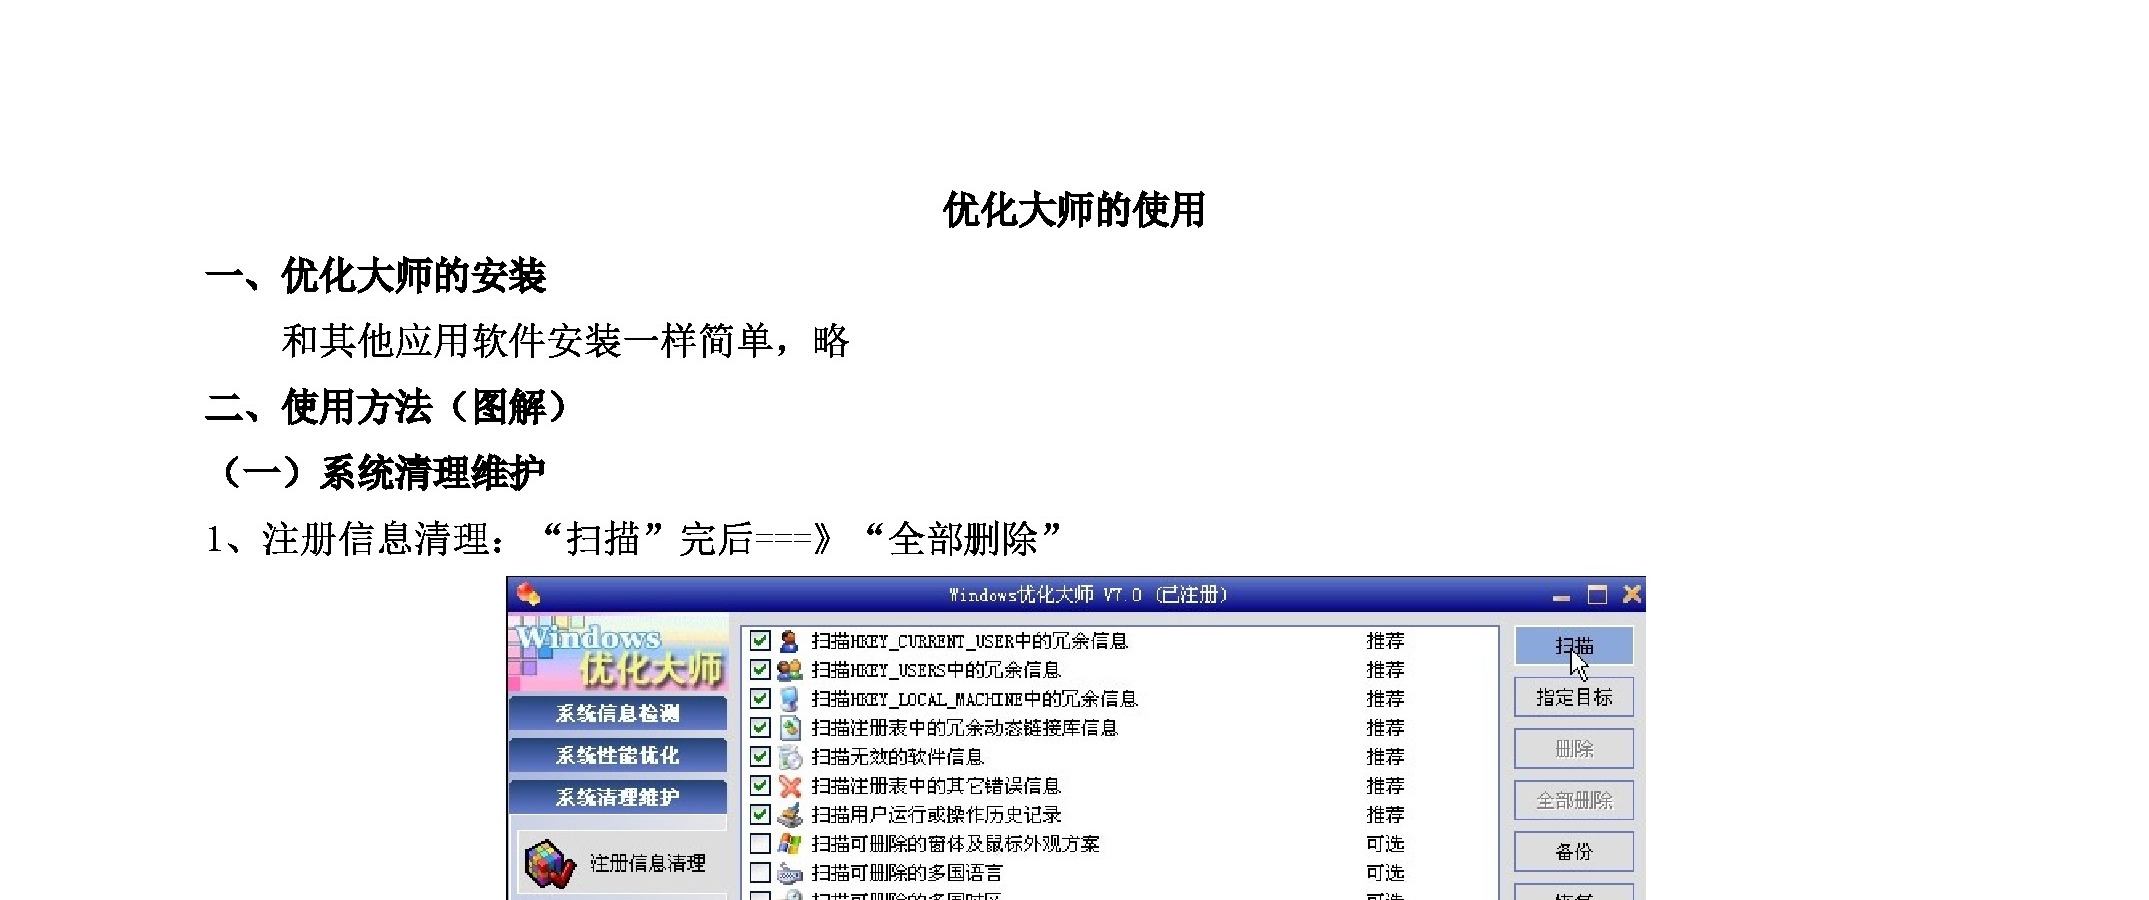Click the 删除 button
2149x900 pixels.
click(x=1574, y=749)
